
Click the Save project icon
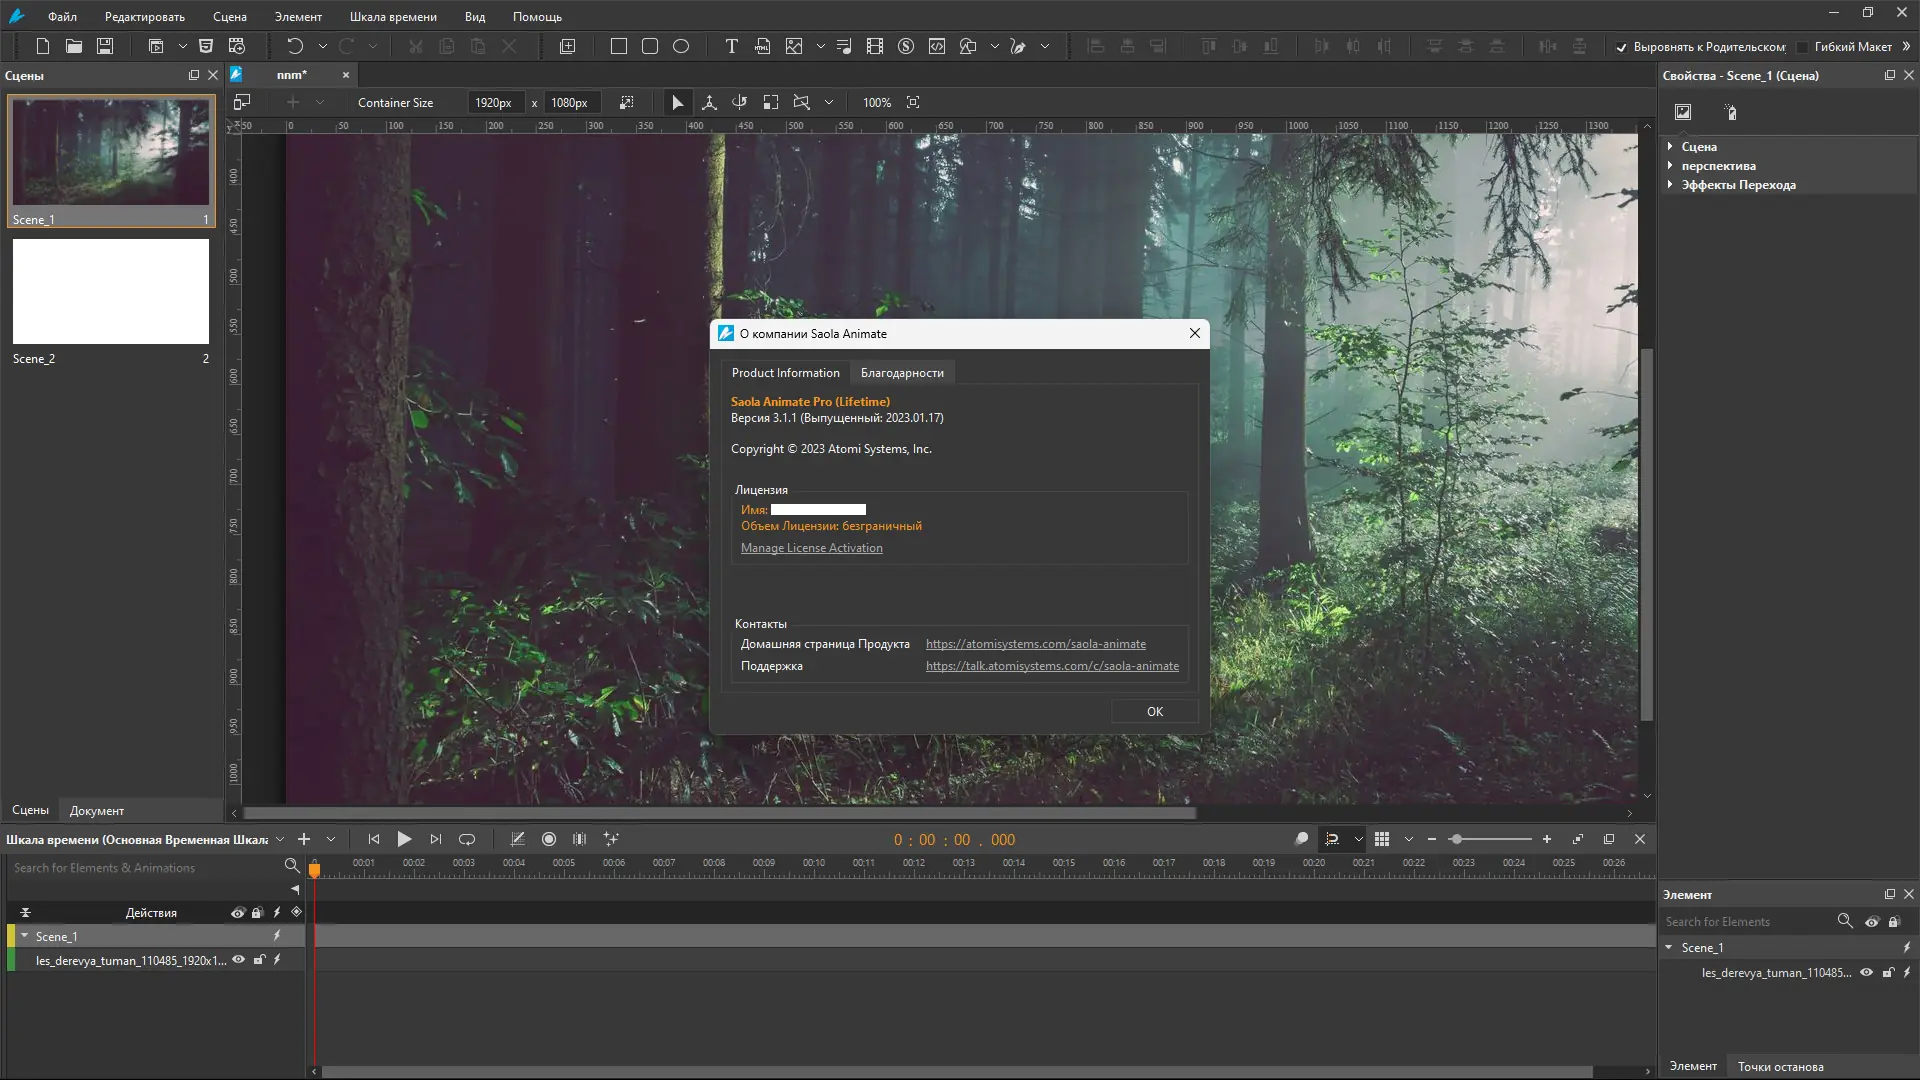(105, 46)
